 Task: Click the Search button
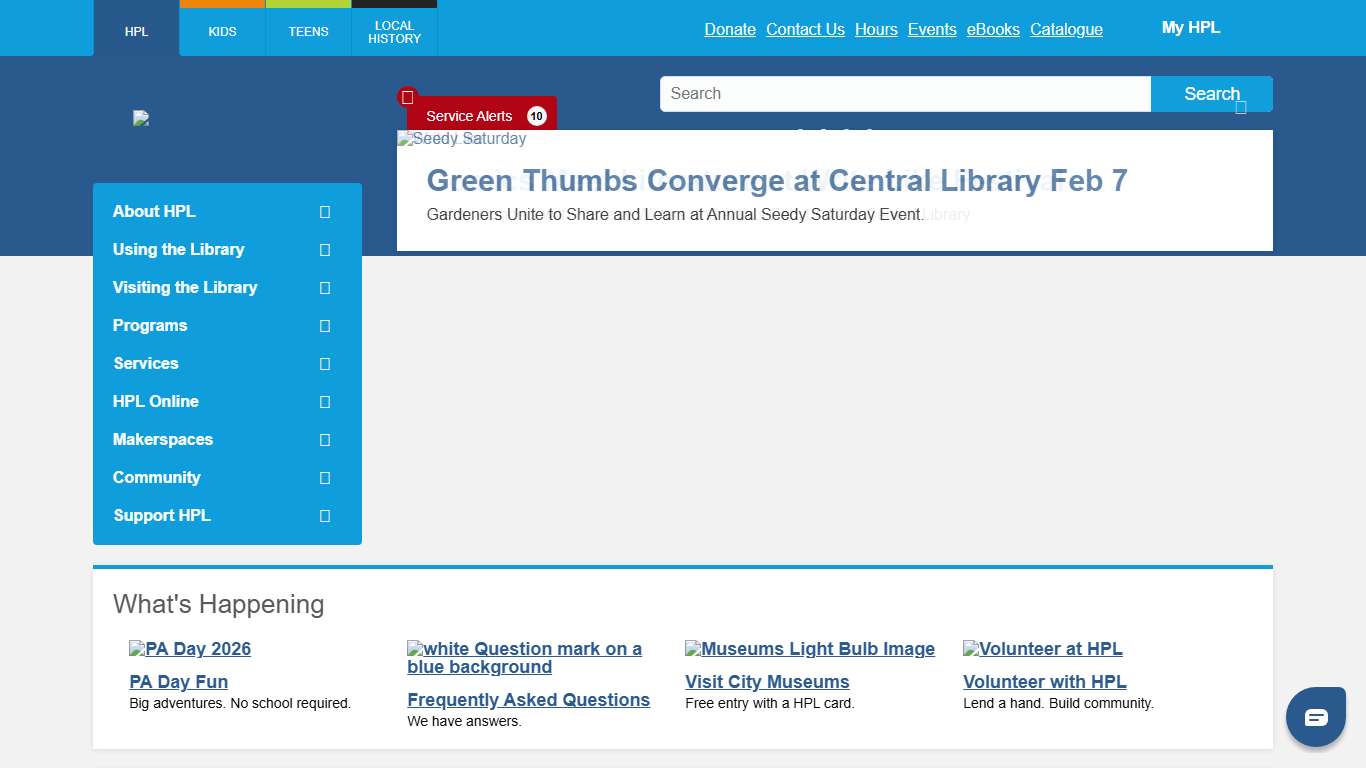point(1211,94)
